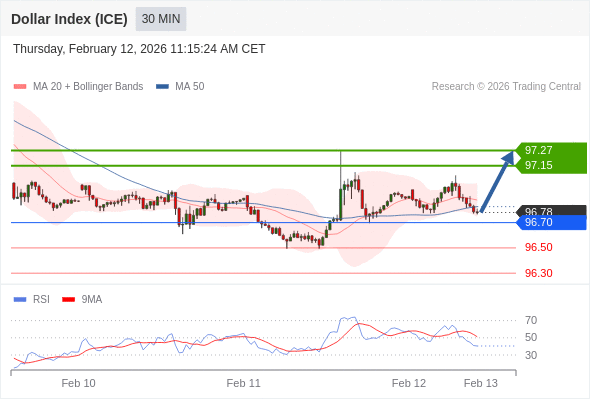Viewport: 590px width, 400px height.
Task: Click the Feb 11 date axis label
Action: click(x=243, y=383)
